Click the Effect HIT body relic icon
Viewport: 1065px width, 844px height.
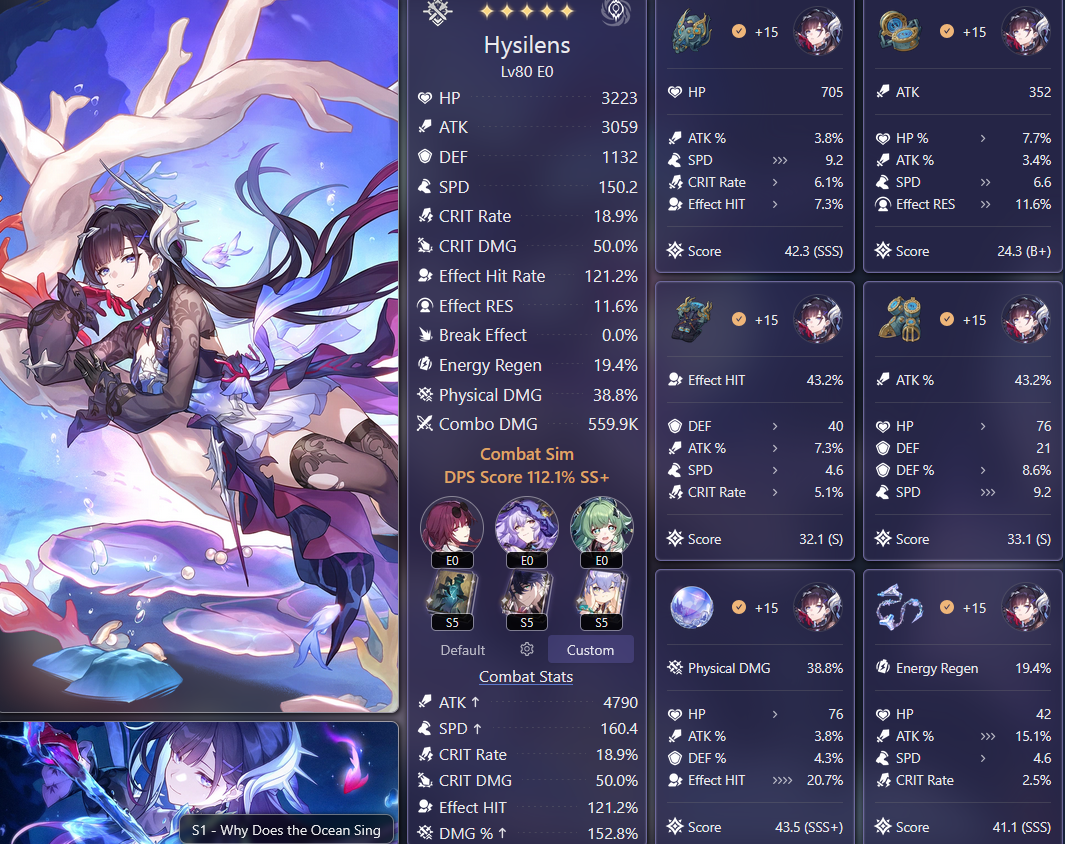coord(691,319)
